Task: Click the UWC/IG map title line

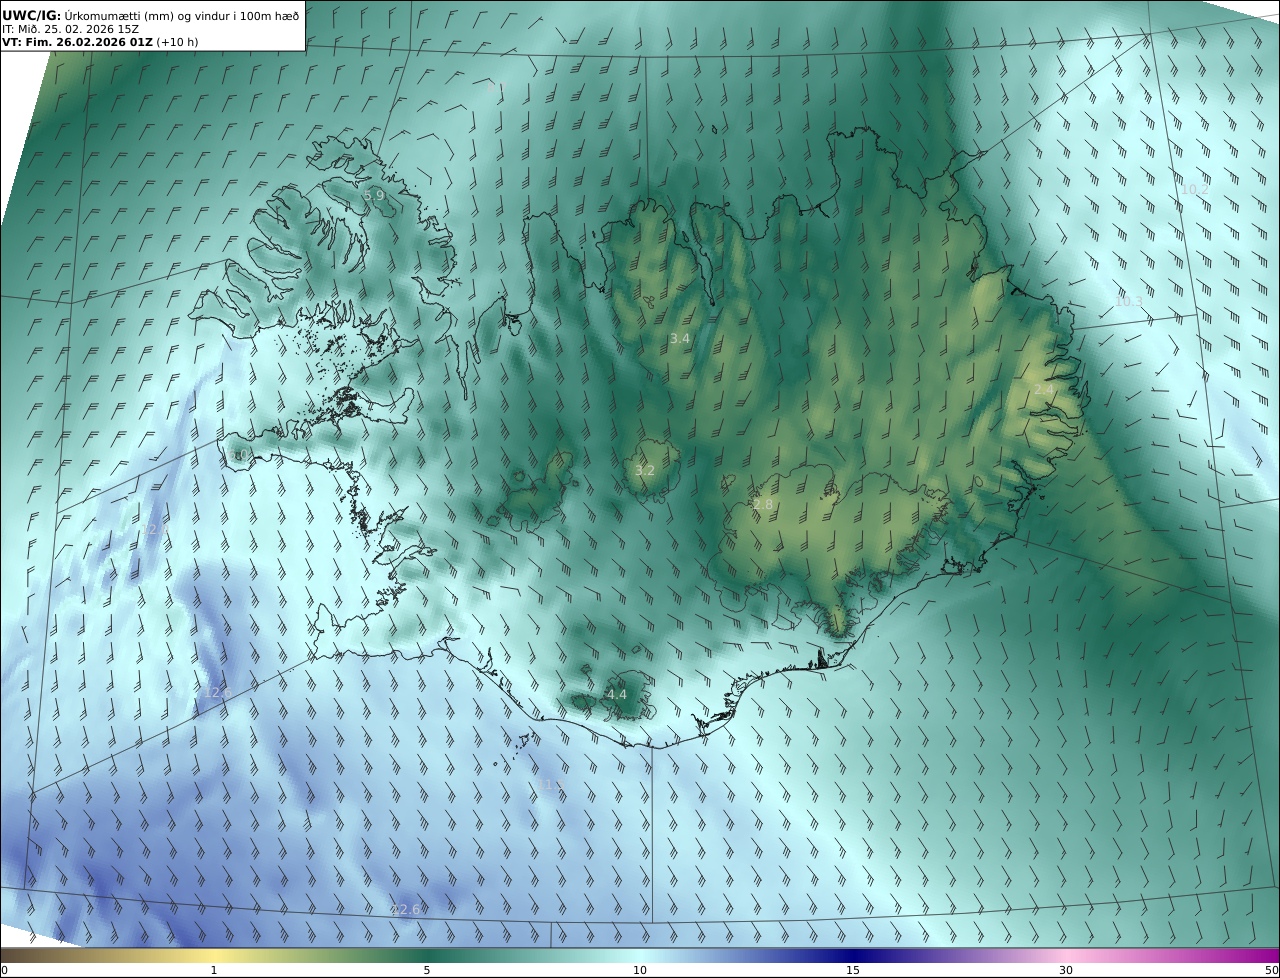Action: point(151,15)
